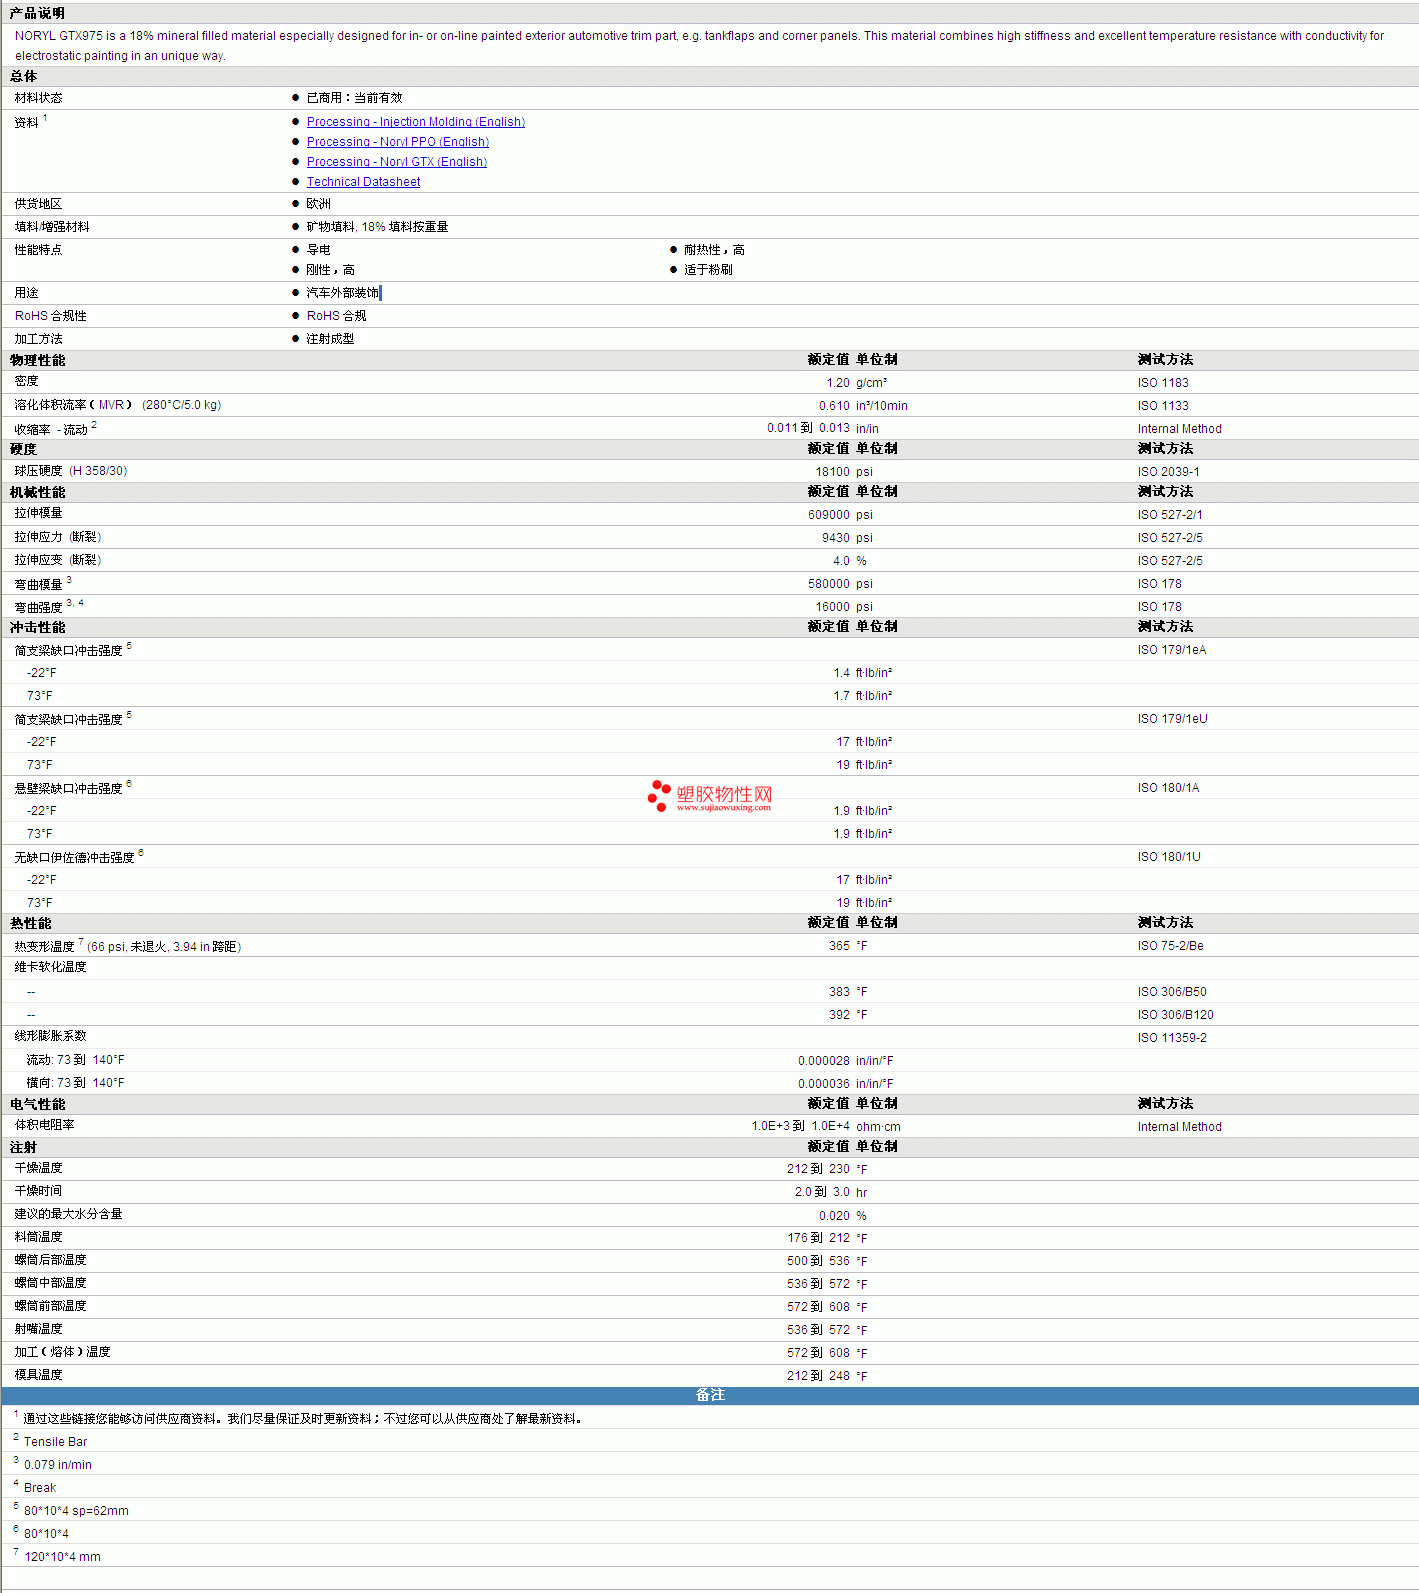This screenshot has height=1593, width=1419.
Task: Select the 矿物填料, 18% 填料按重量 entry
Action: pyautogui.click(x=377, y=227)
